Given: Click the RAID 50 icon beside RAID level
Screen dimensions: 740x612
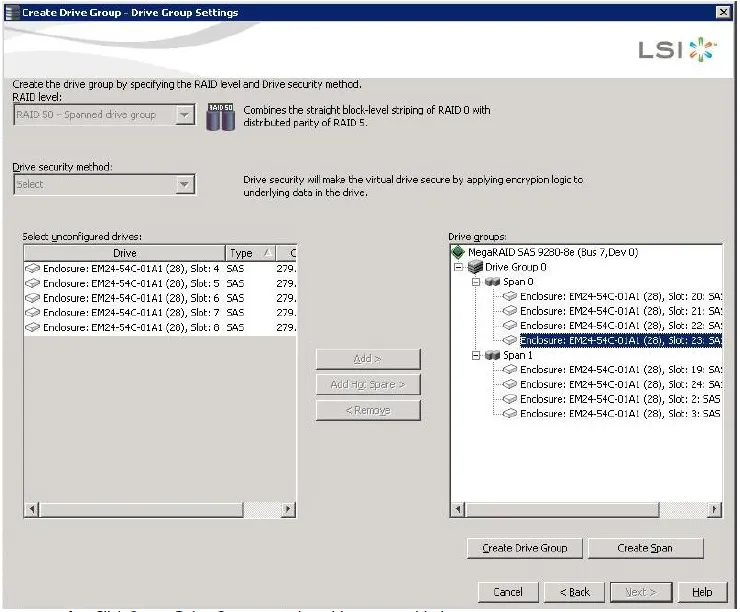Looking at the screenshot, I should 220,116.
